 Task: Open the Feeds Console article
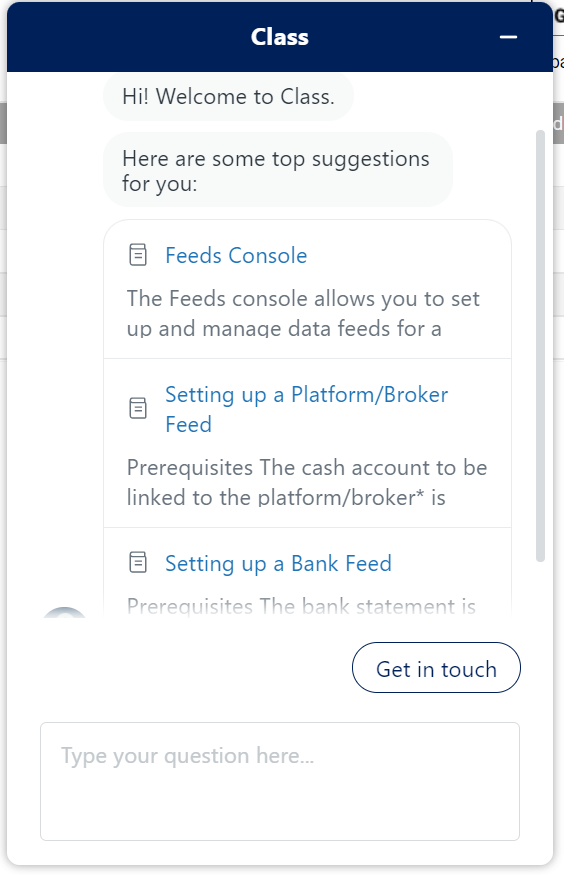click(236, 256)
